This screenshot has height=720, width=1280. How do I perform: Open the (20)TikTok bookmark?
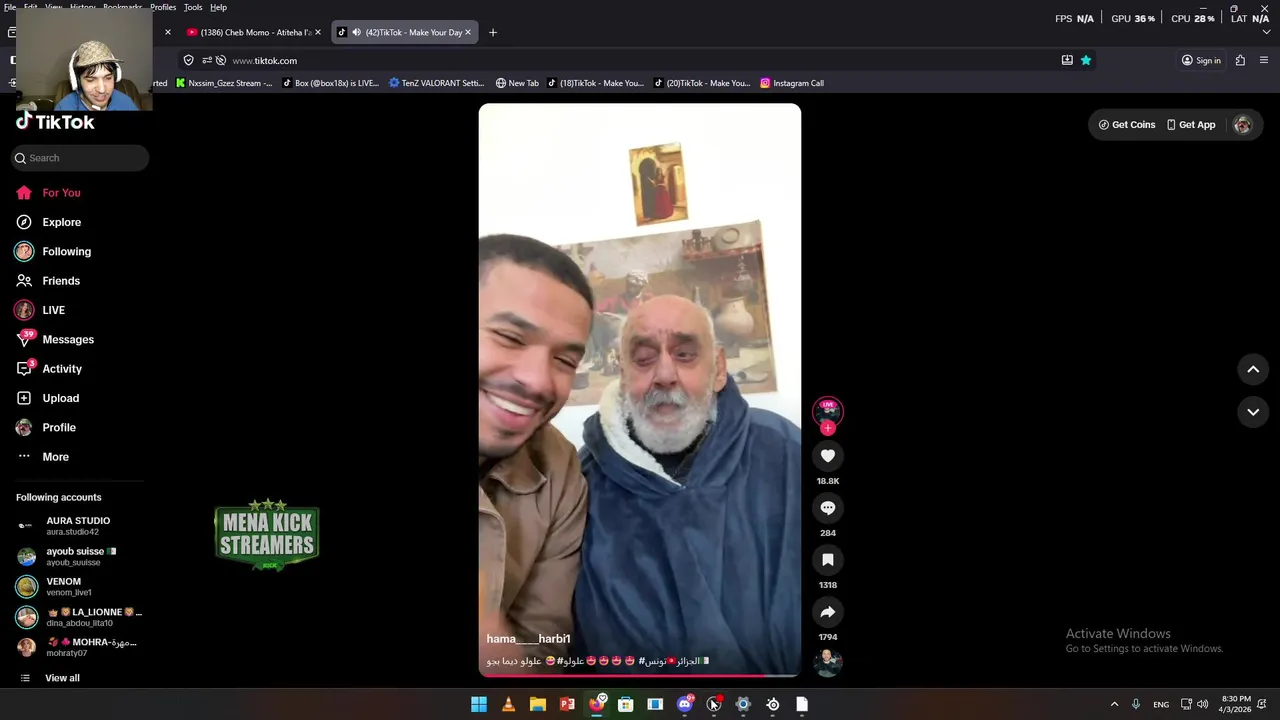coord(702,83)
